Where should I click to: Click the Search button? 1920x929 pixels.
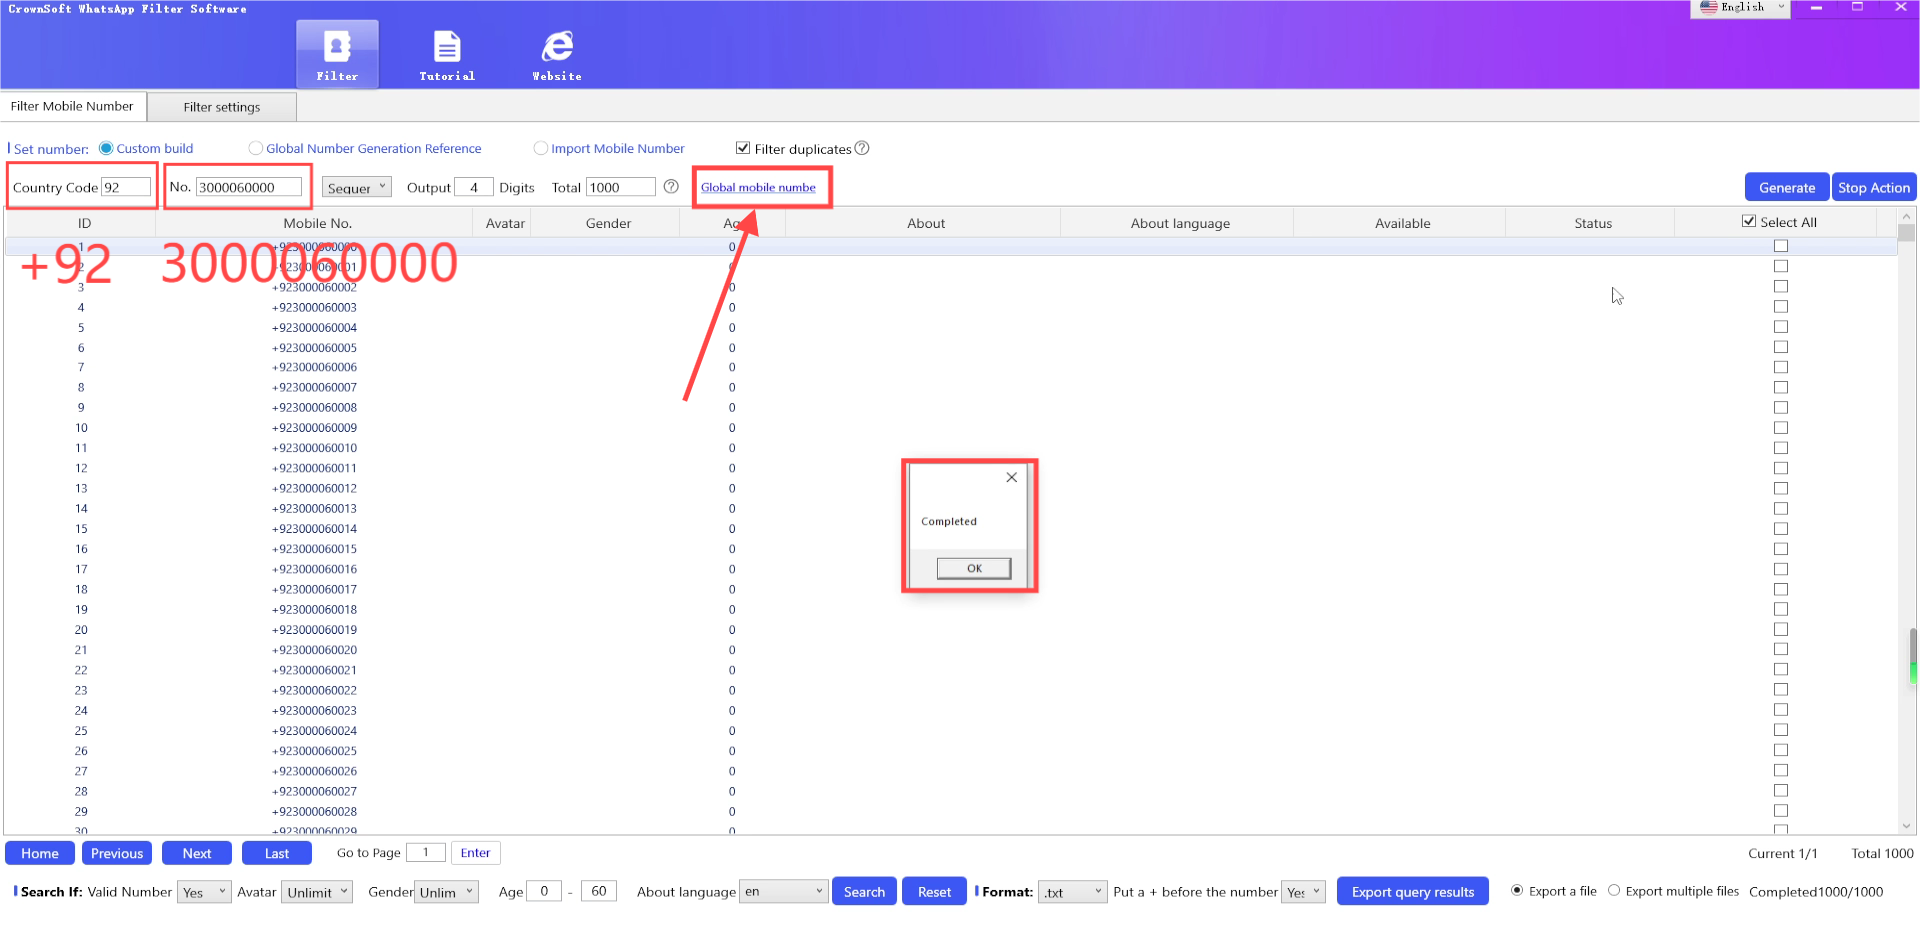pos(864,892)
